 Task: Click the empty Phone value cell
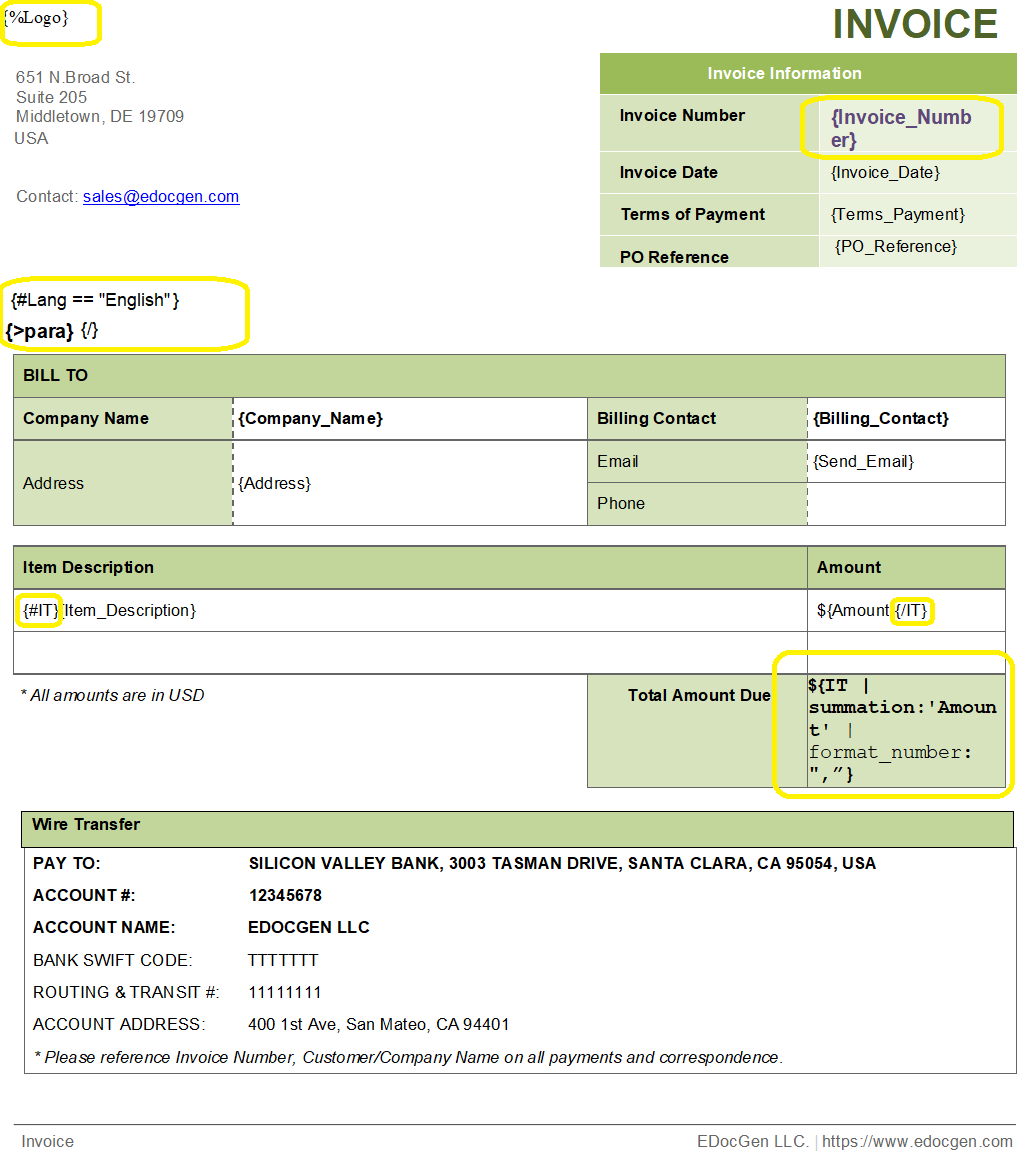click(x=905, y=504)
